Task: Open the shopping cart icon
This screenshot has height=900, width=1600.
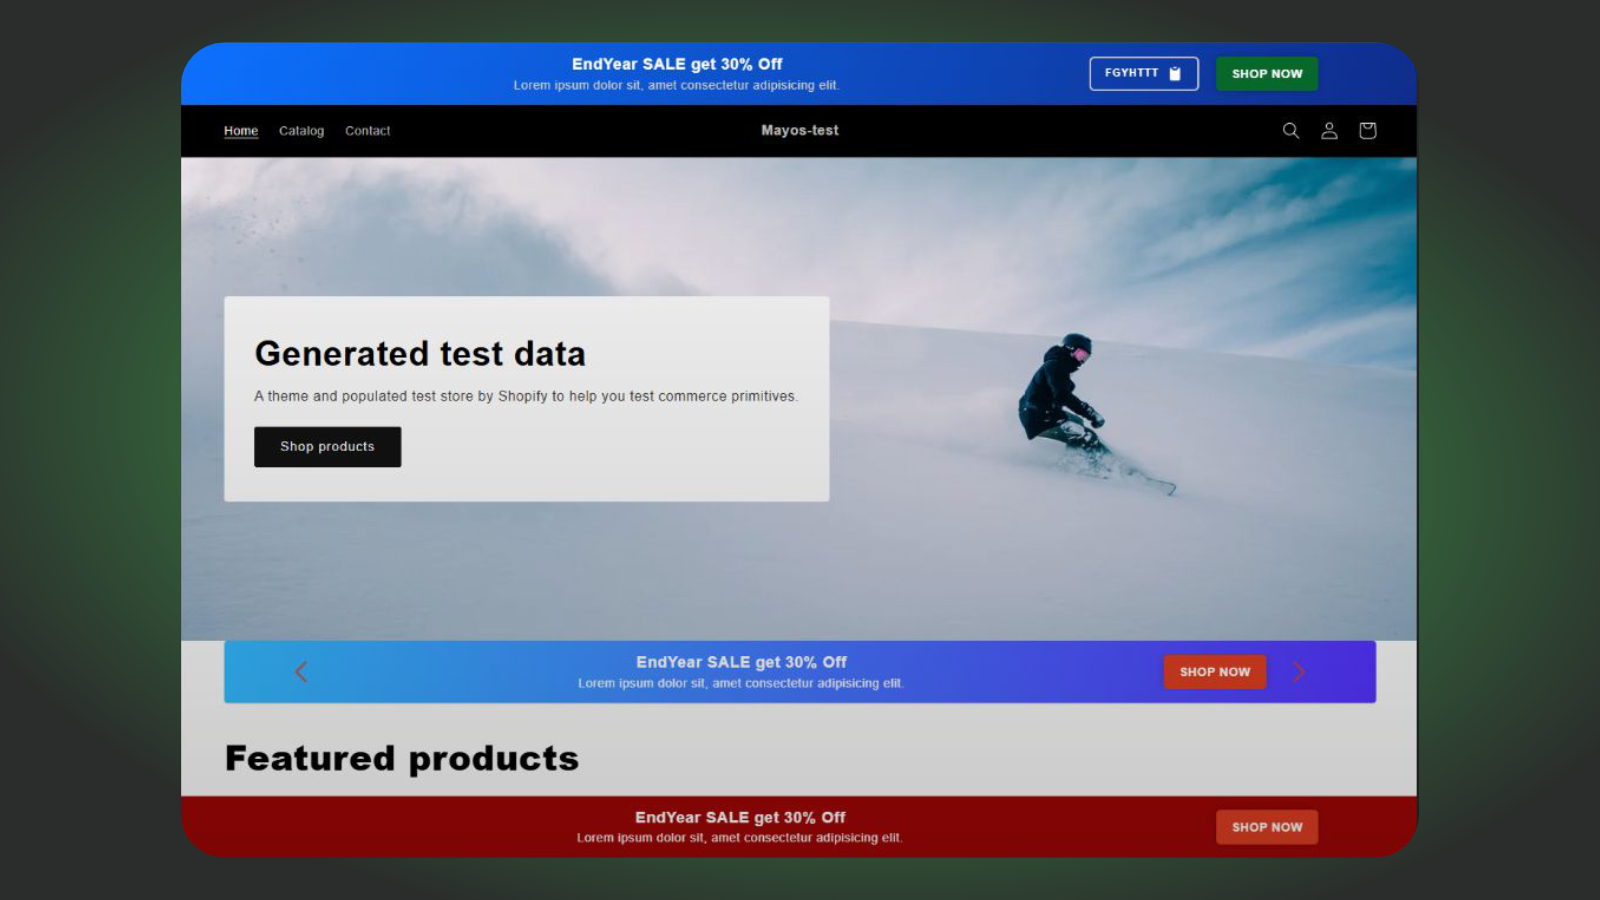Action: pyautogui.click(x=1367, y=131)
